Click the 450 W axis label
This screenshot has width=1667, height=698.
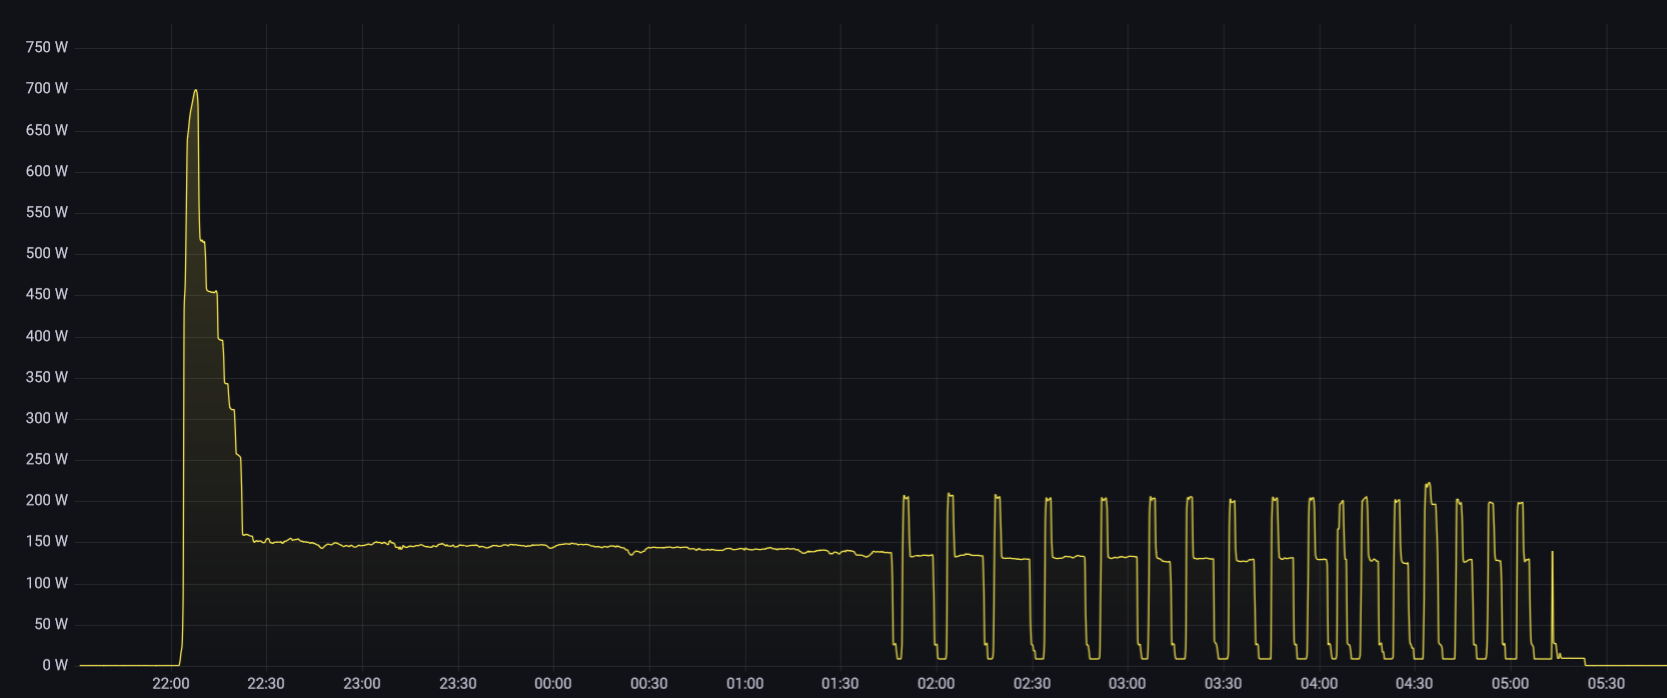[x=47, y=294]
